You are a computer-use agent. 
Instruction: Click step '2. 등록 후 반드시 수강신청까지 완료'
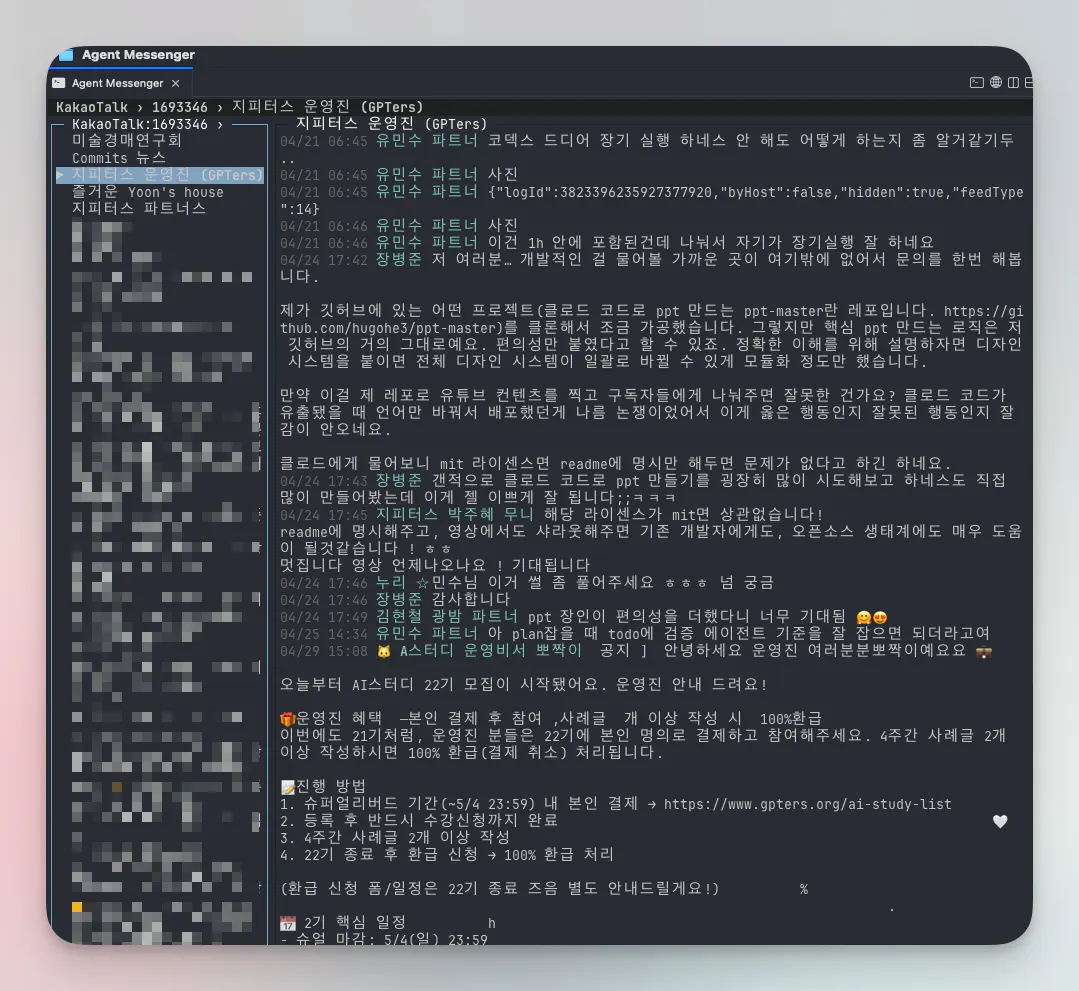pos(418,820)
